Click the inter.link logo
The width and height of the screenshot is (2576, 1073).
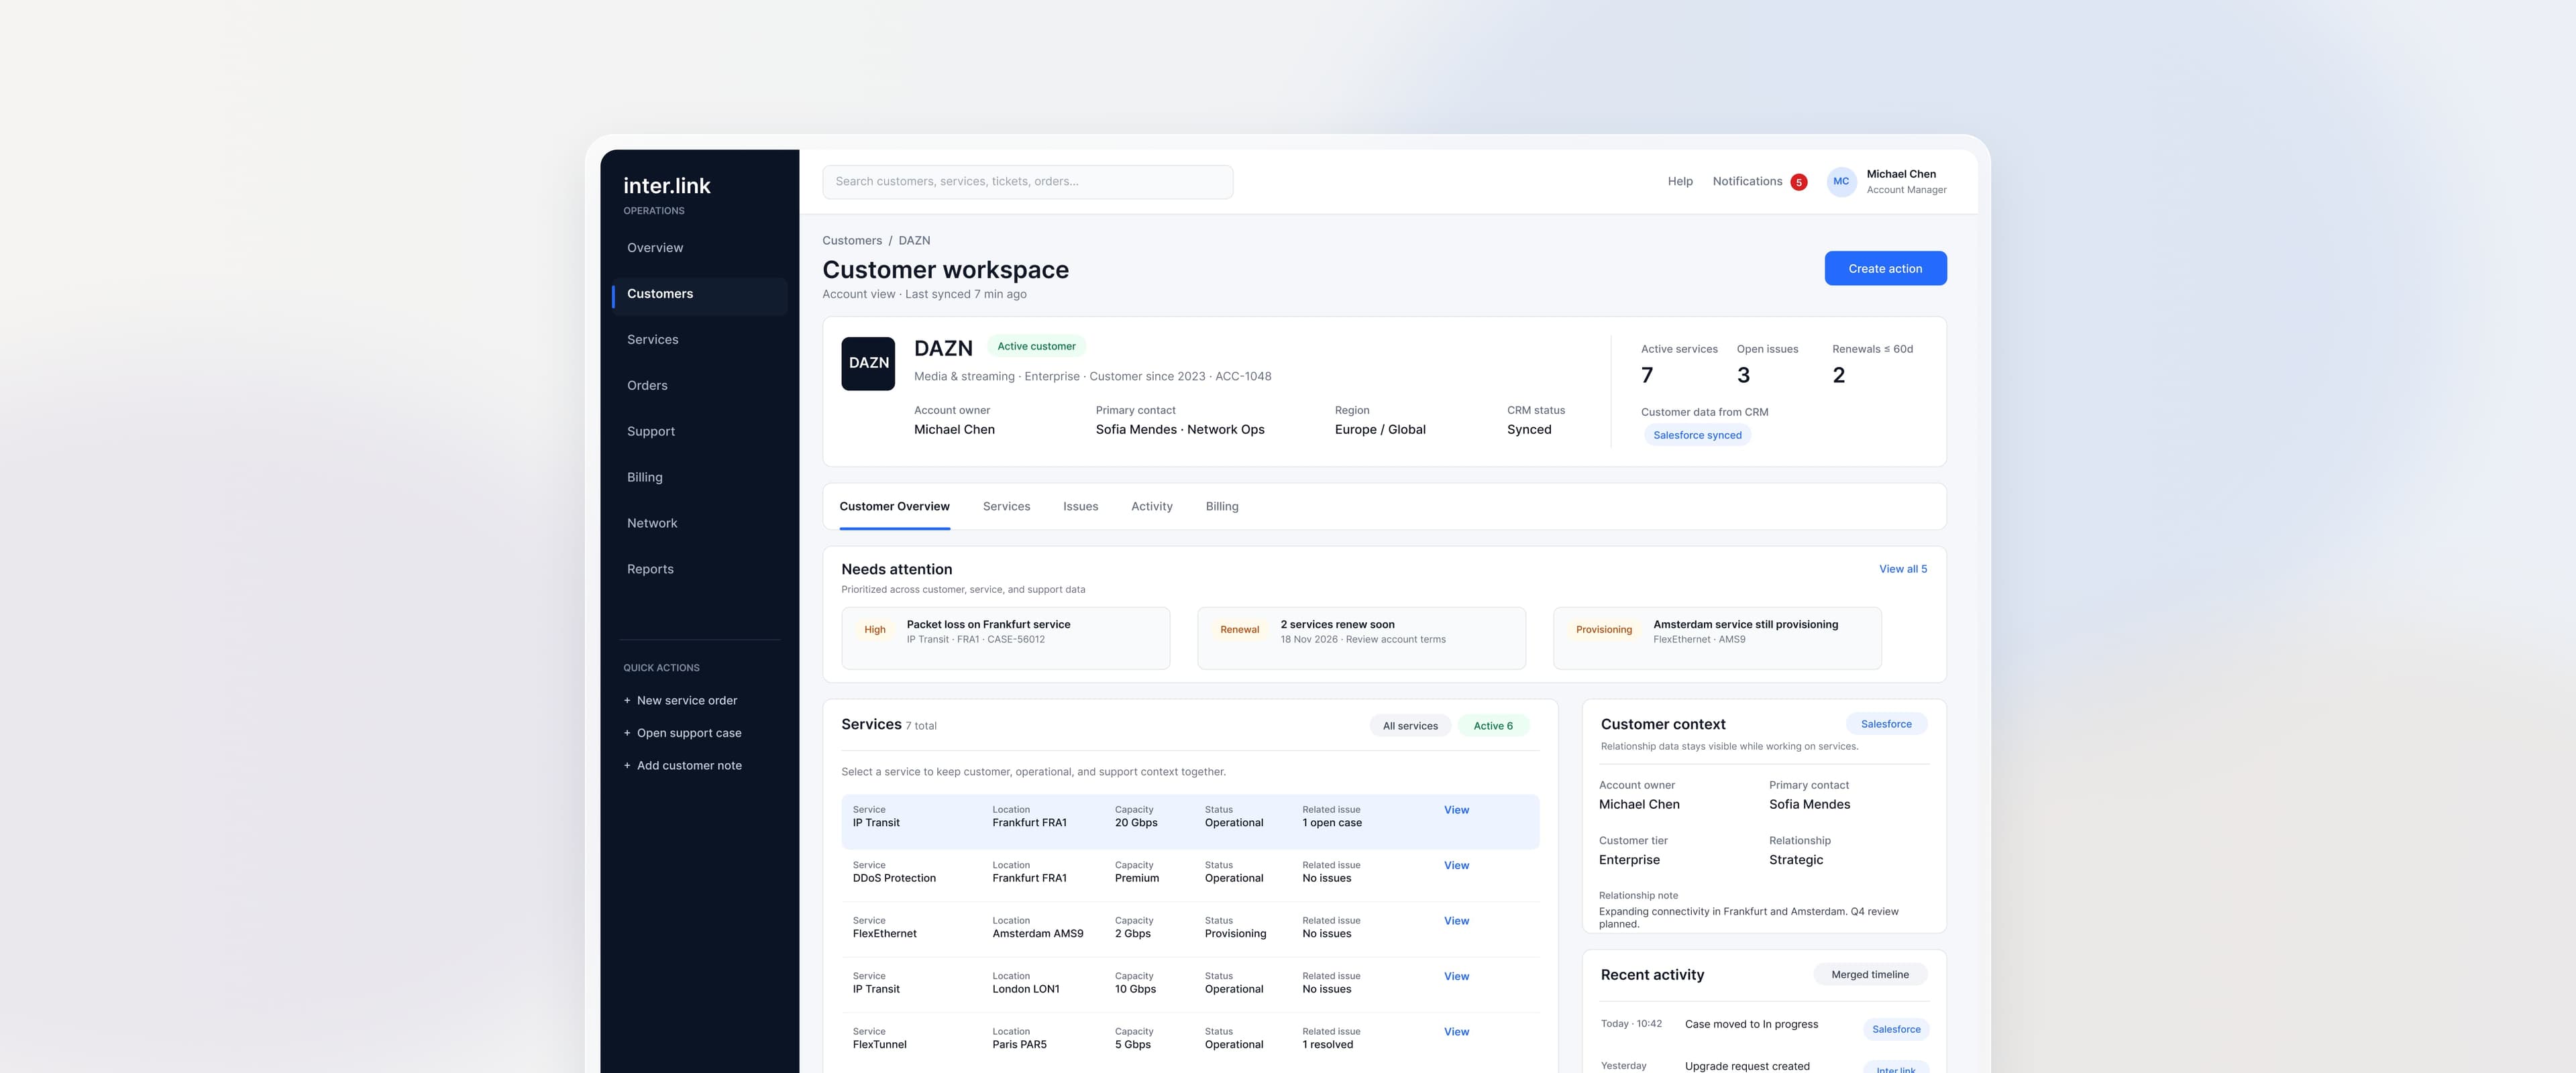point(667,186)
